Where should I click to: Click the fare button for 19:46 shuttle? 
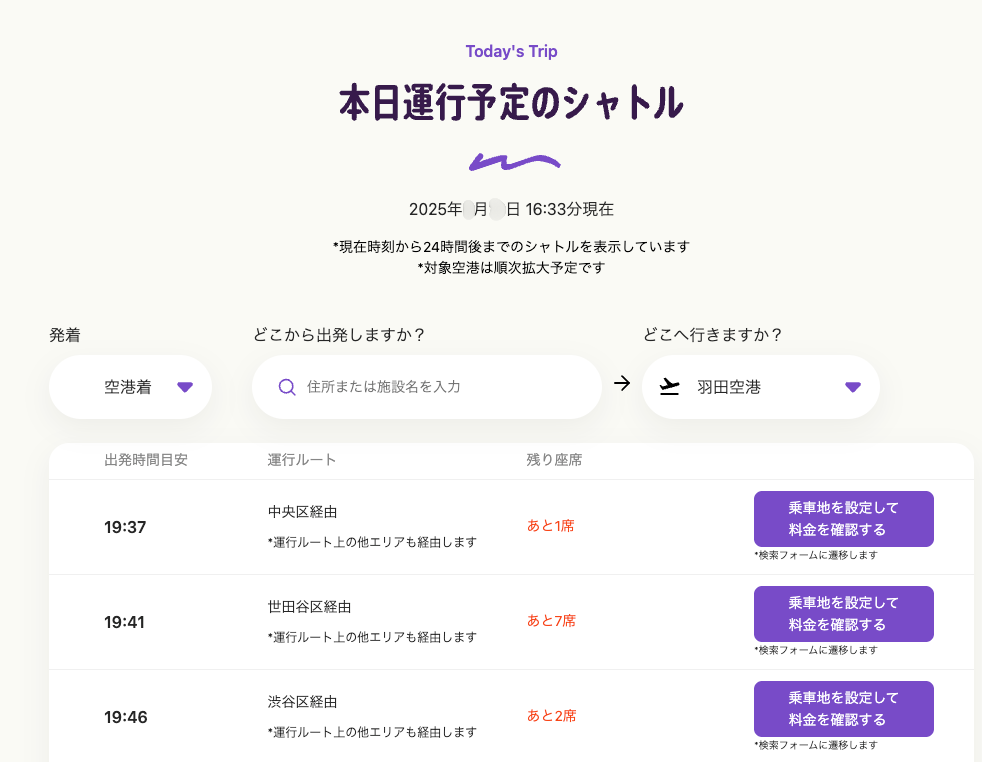pos(844,709)
